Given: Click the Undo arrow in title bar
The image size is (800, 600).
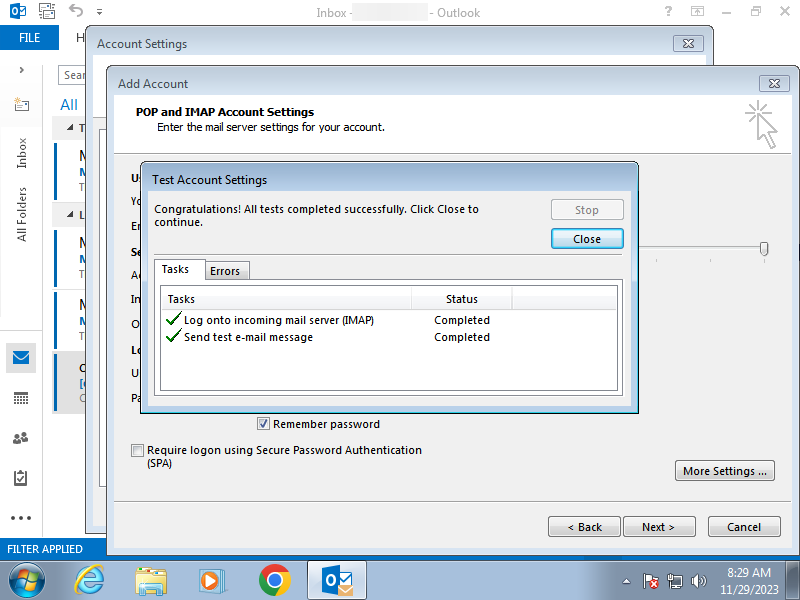Looking at the screenshot, I should click(x=76, y=13).
